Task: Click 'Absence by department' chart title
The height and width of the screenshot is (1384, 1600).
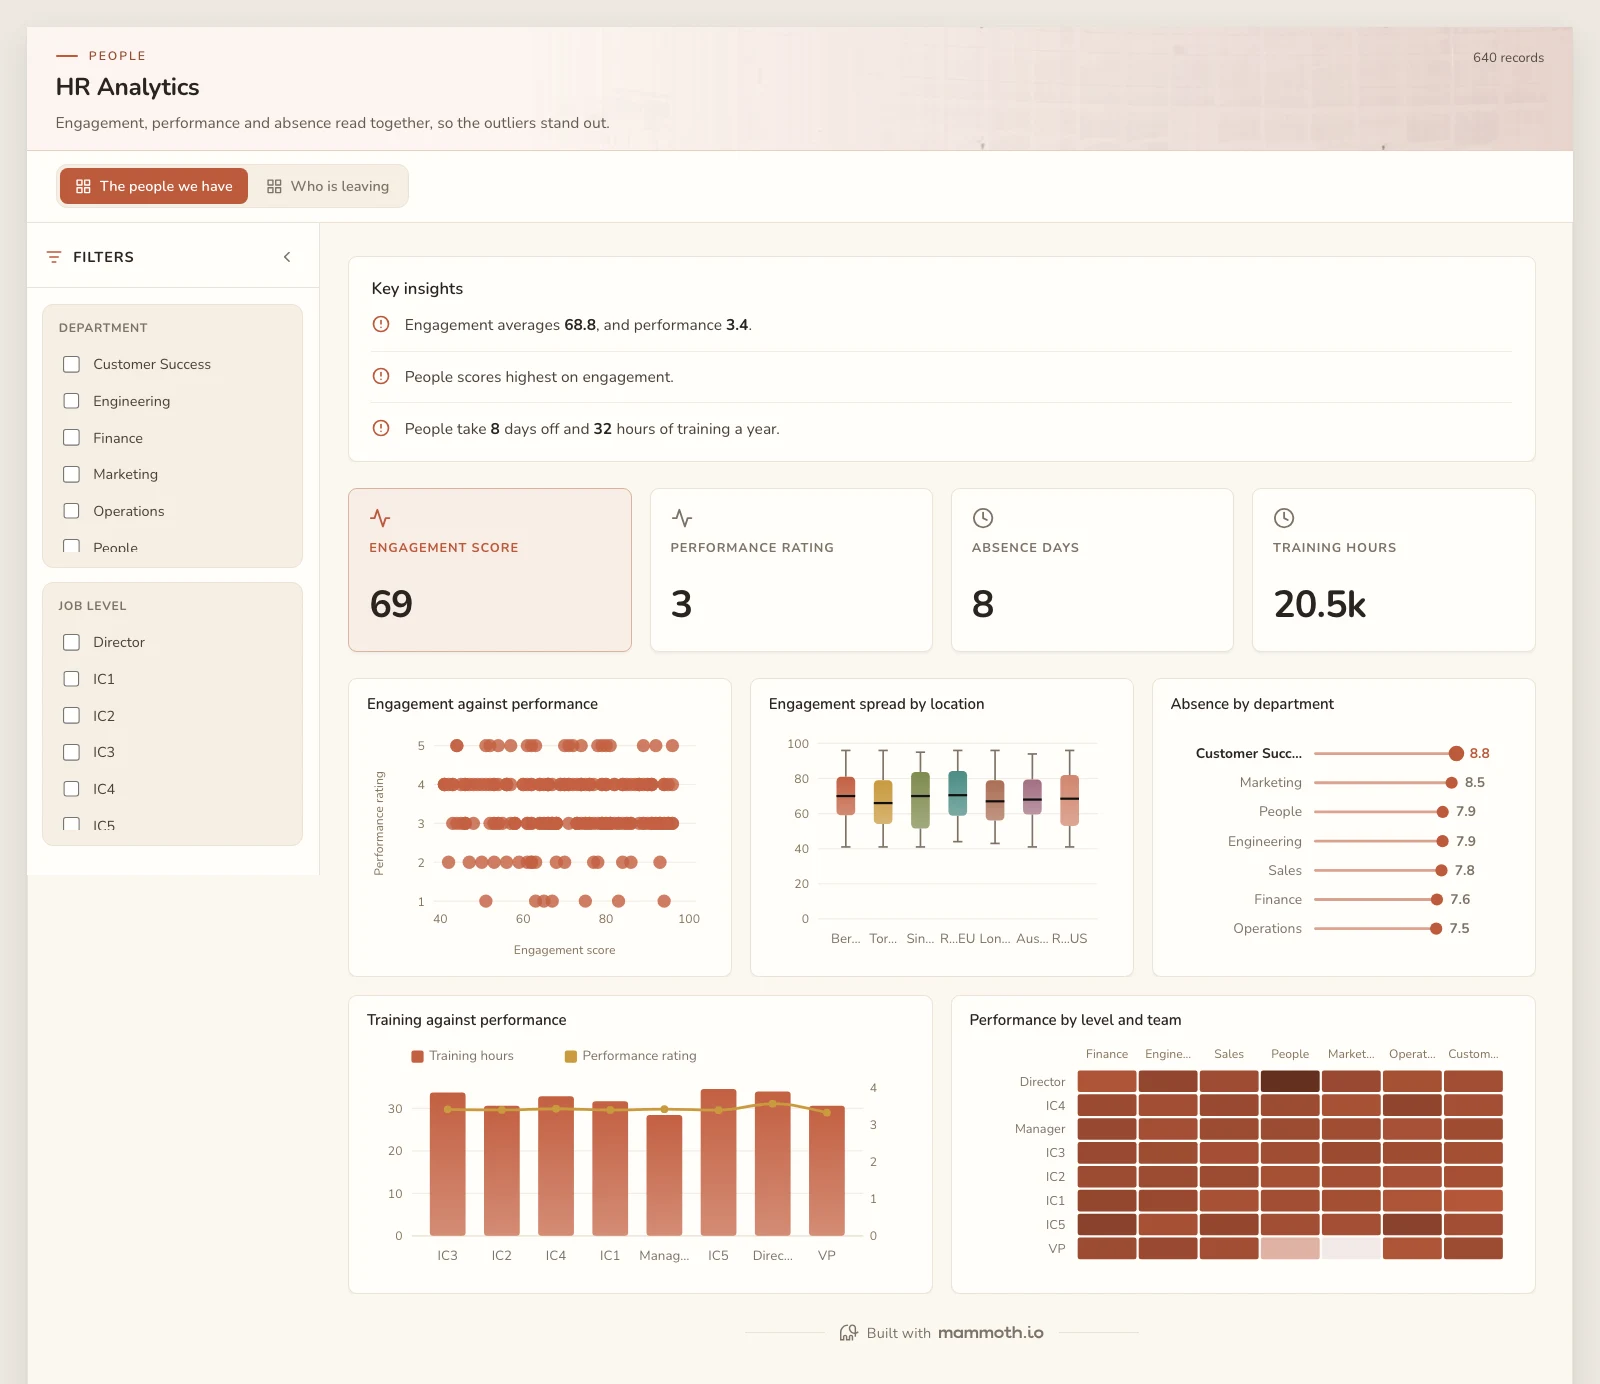Action: 1252,704
